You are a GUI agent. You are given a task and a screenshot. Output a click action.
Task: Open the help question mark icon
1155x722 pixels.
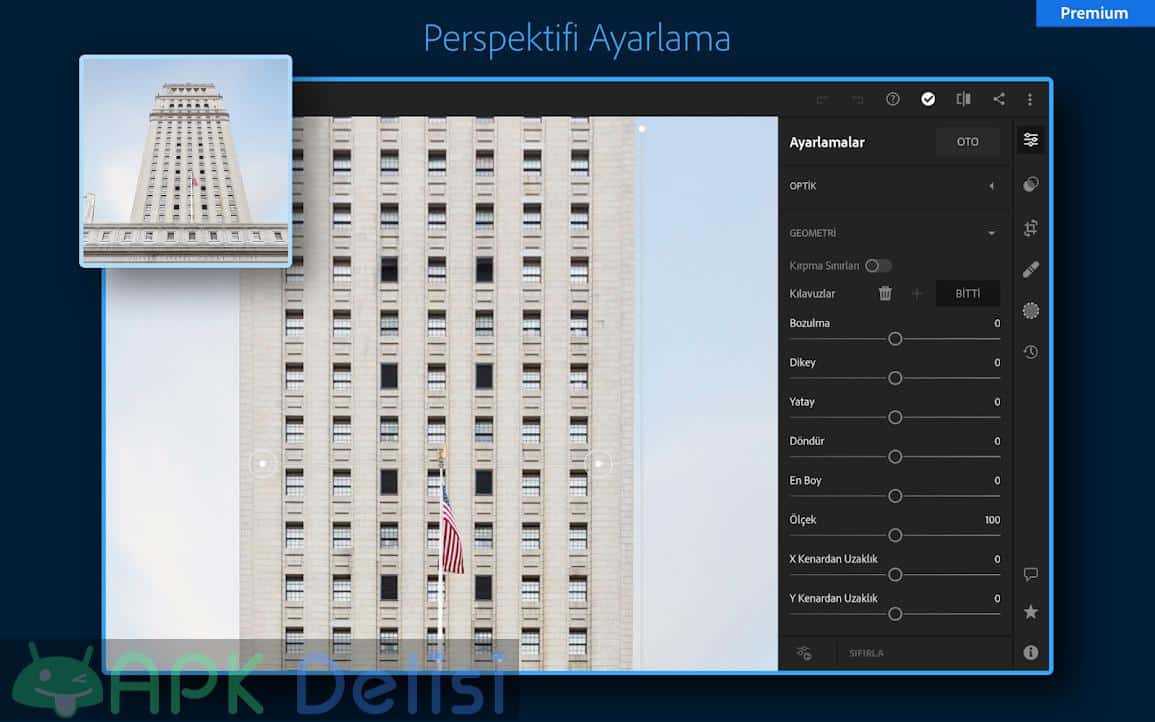tap(893, 99)
